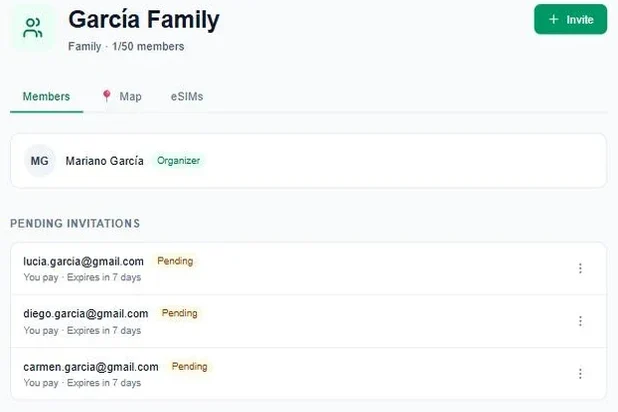618x412 pixels.
Task: Open three-dot menu for diego.garcia@gmail.com invitation
Action: pyautogui.click(x=580, y=321)
